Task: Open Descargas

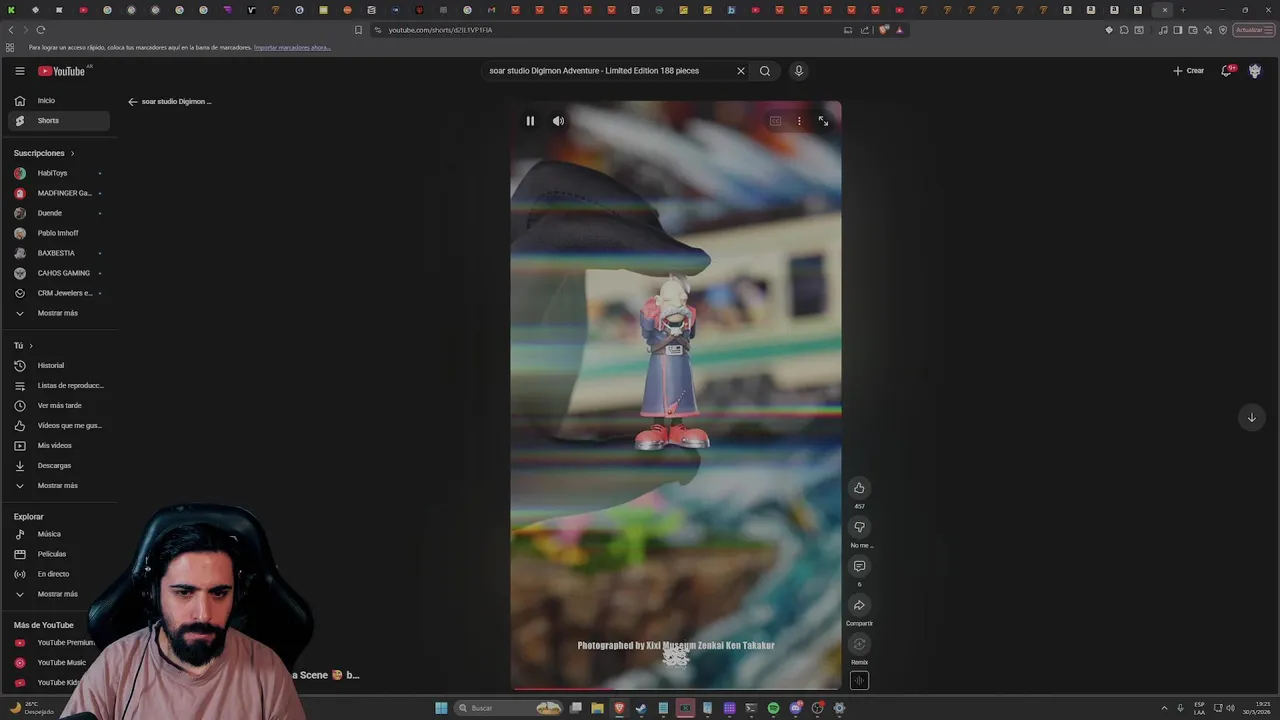Action: pyautogui.click(x=59, y=466)
